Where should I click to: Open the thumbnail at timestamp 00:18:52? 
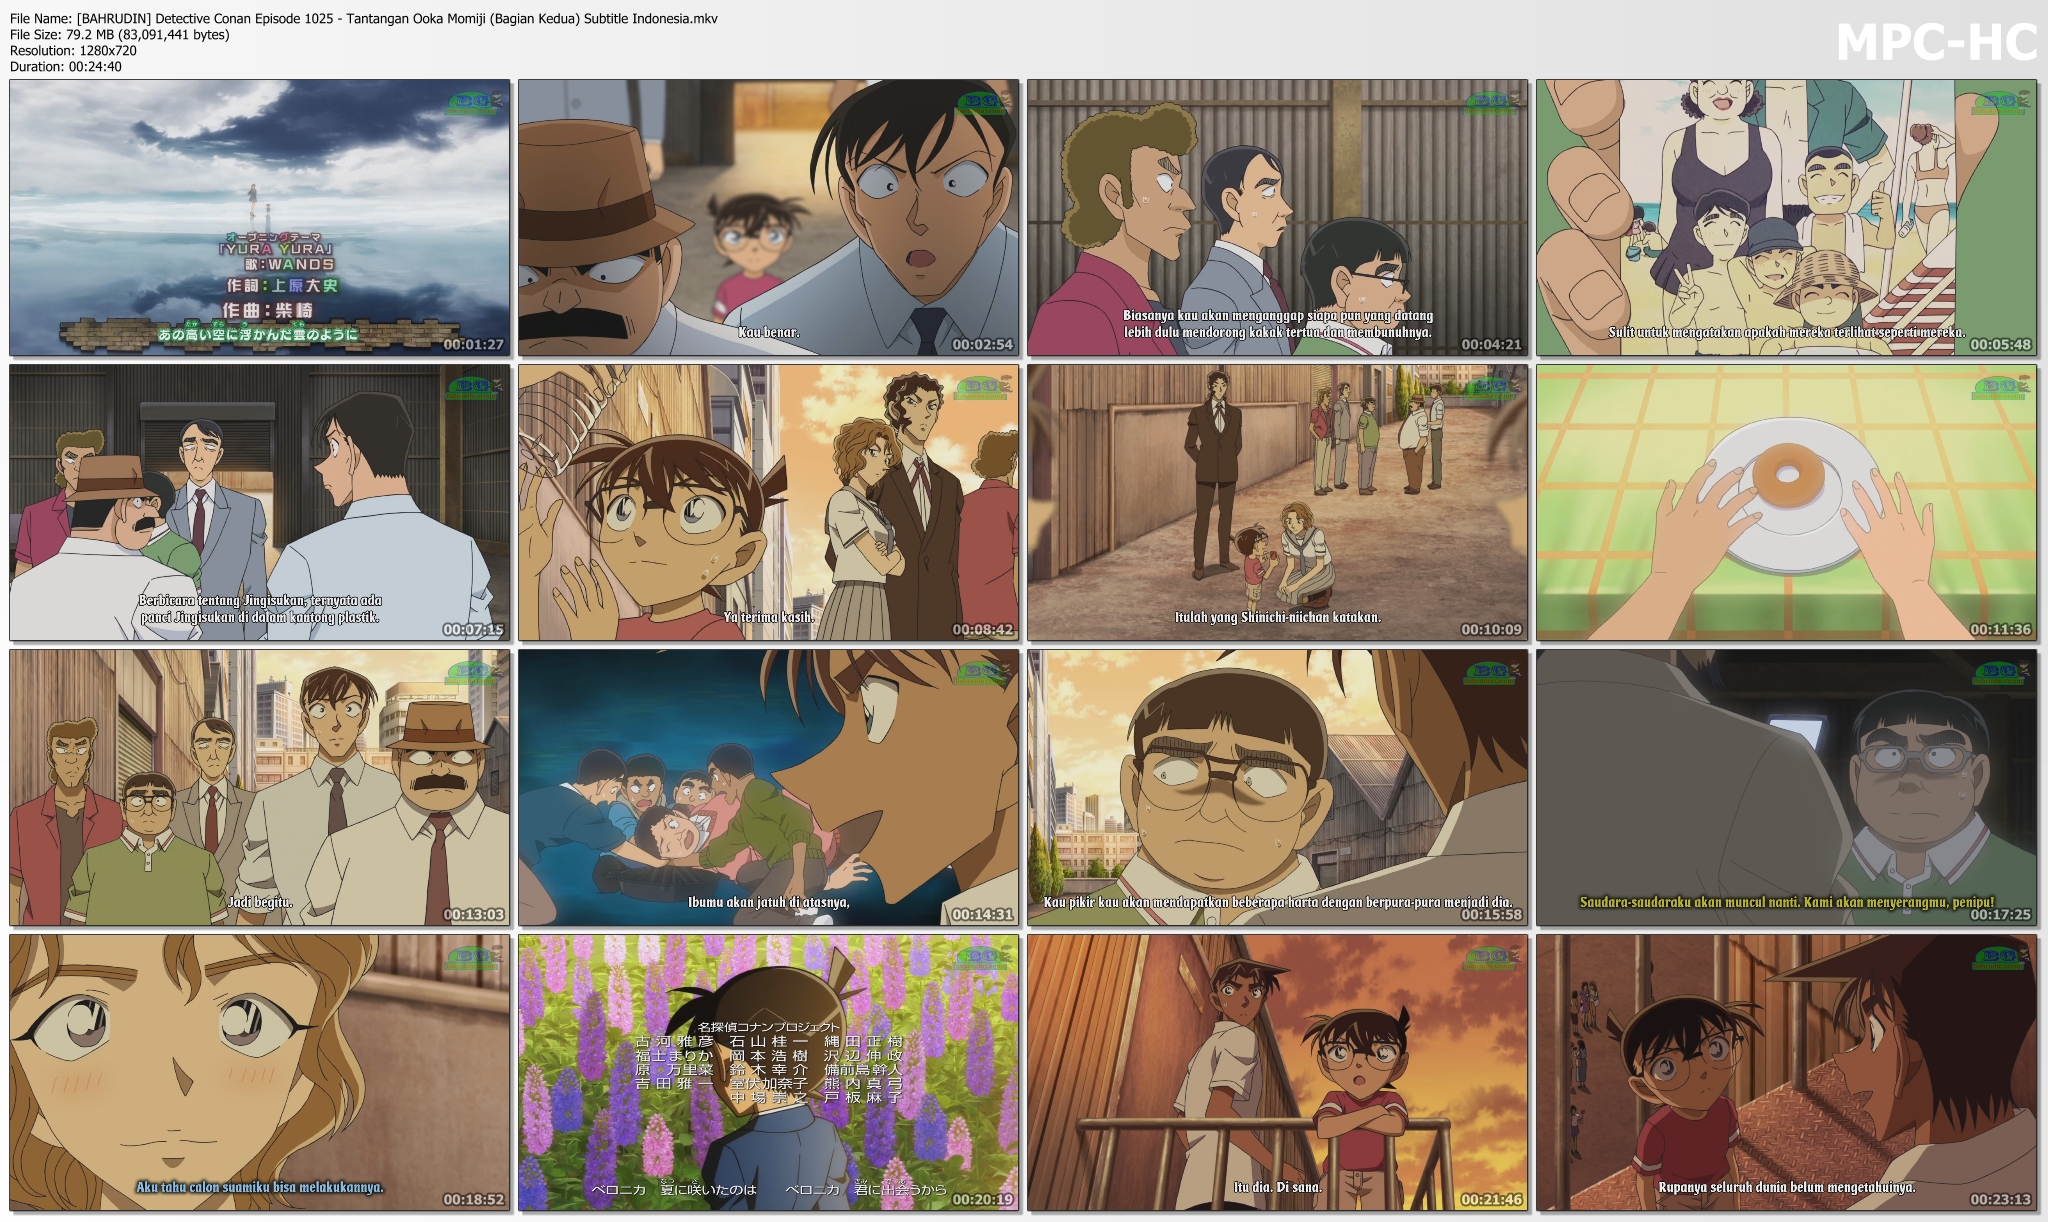click(260, 1072)
